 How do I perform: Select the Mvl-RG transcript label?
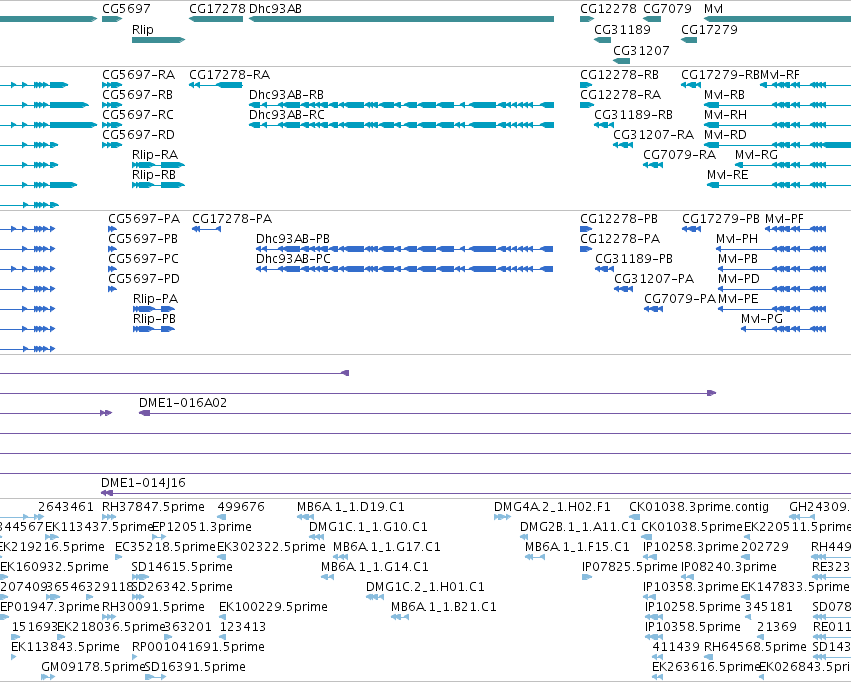click(x=756, y=155)
